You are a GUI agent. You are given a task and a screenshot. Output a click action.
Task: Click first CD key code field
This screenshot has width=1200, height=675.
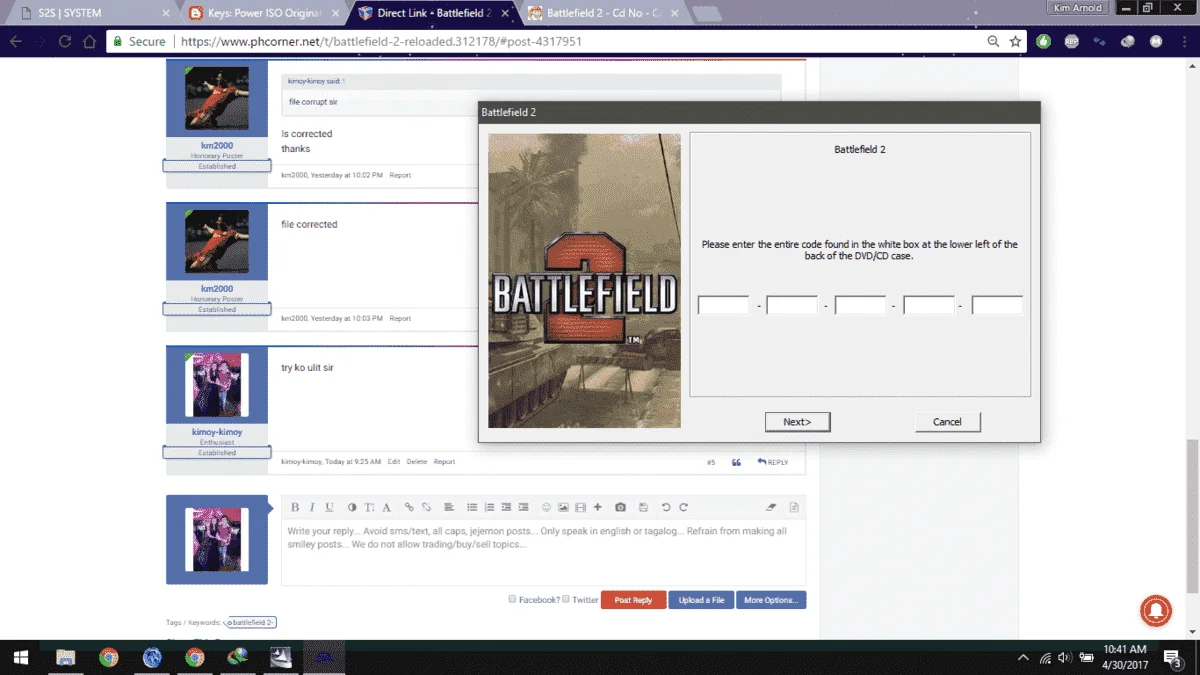pos(723,305)
